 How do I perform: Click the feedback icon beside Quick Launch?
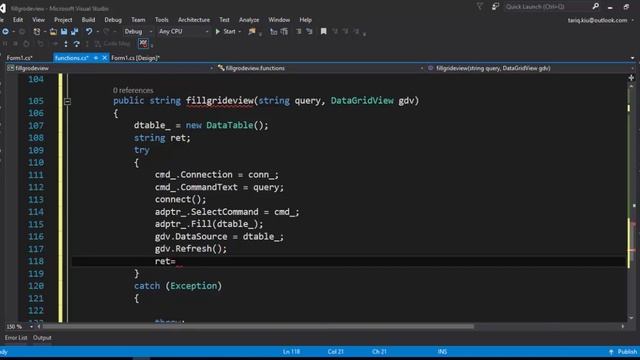(495, 7)
